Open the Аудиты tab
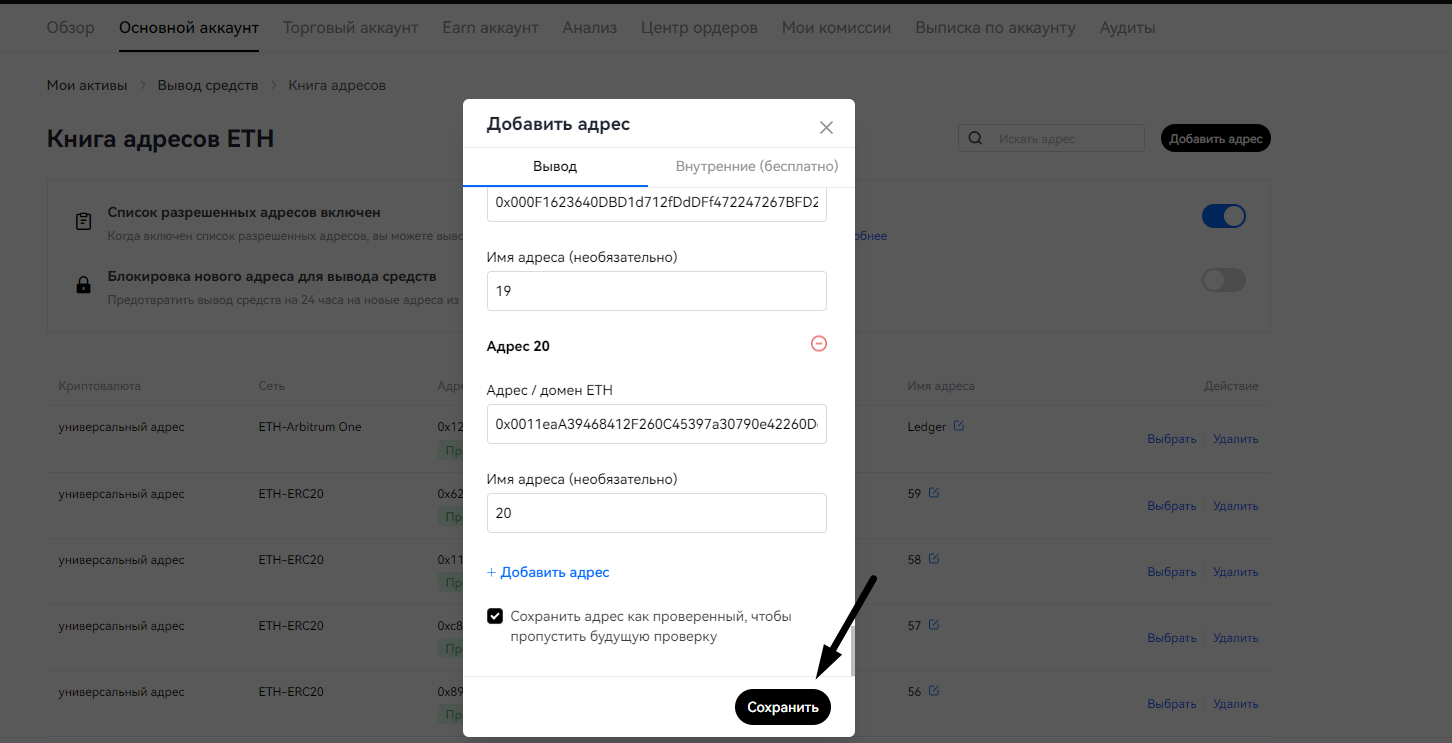This screenshot has width=1452, height=743. point(1128,27)
